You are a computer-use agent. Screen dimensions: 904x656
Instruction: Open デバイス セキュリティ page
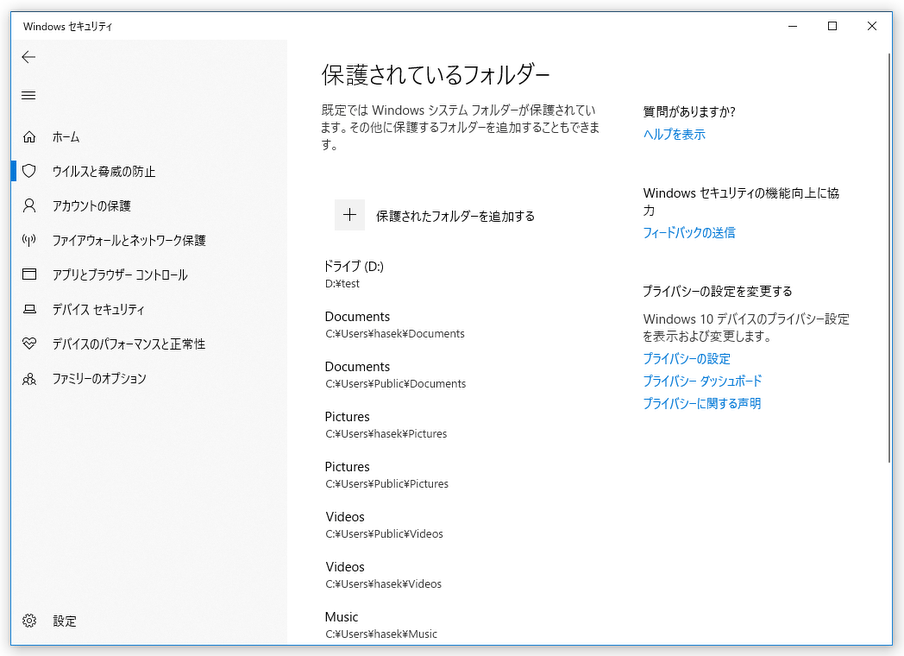tap(98, 310)
